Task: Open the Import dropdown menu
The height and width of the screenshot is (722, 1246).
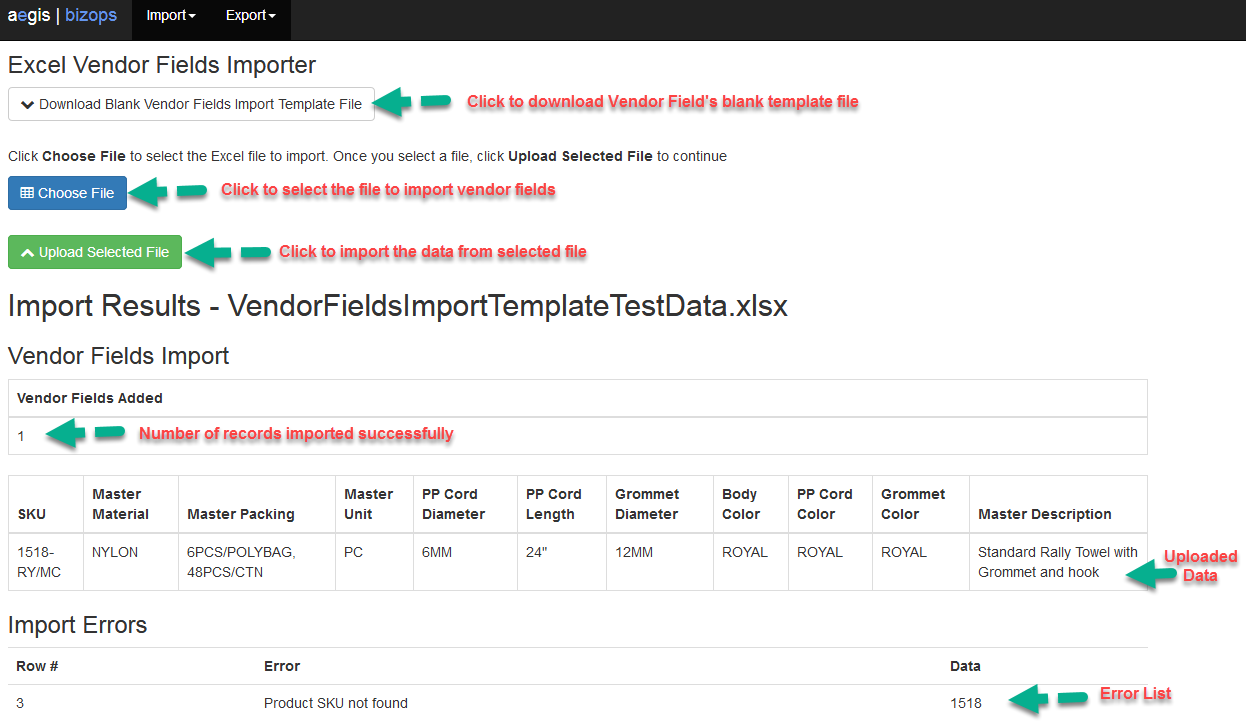Action: click(x=170, y=16)
